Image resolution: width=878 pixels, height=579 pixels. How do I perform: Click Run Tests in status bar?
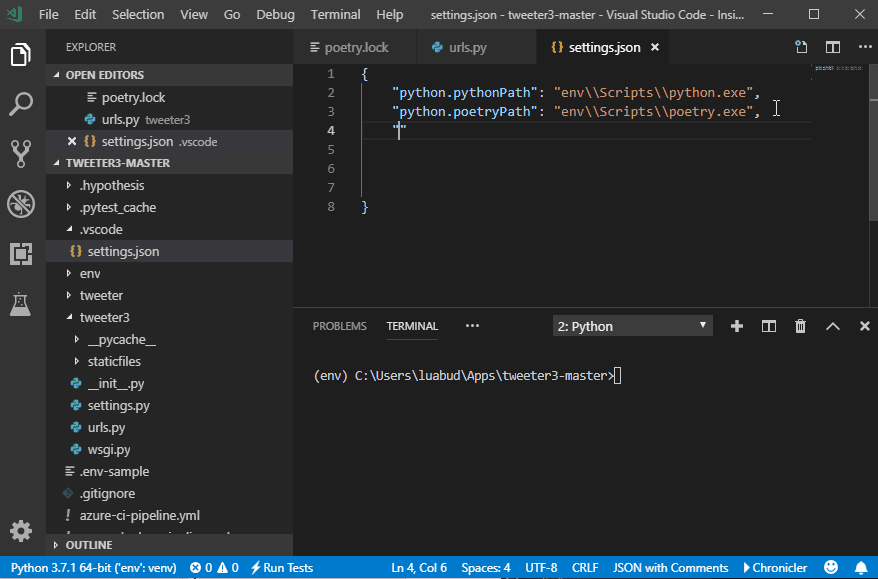click(x=282, y=568)
